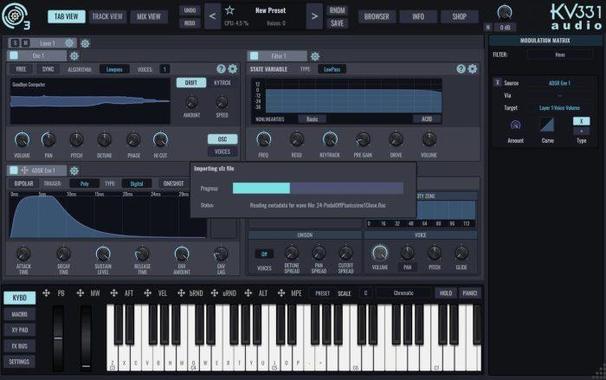The width and height of the screenshot is (606, 380).
Task: Click the gear icon beside the Layer 1 tab
Action: click(85, 43)
